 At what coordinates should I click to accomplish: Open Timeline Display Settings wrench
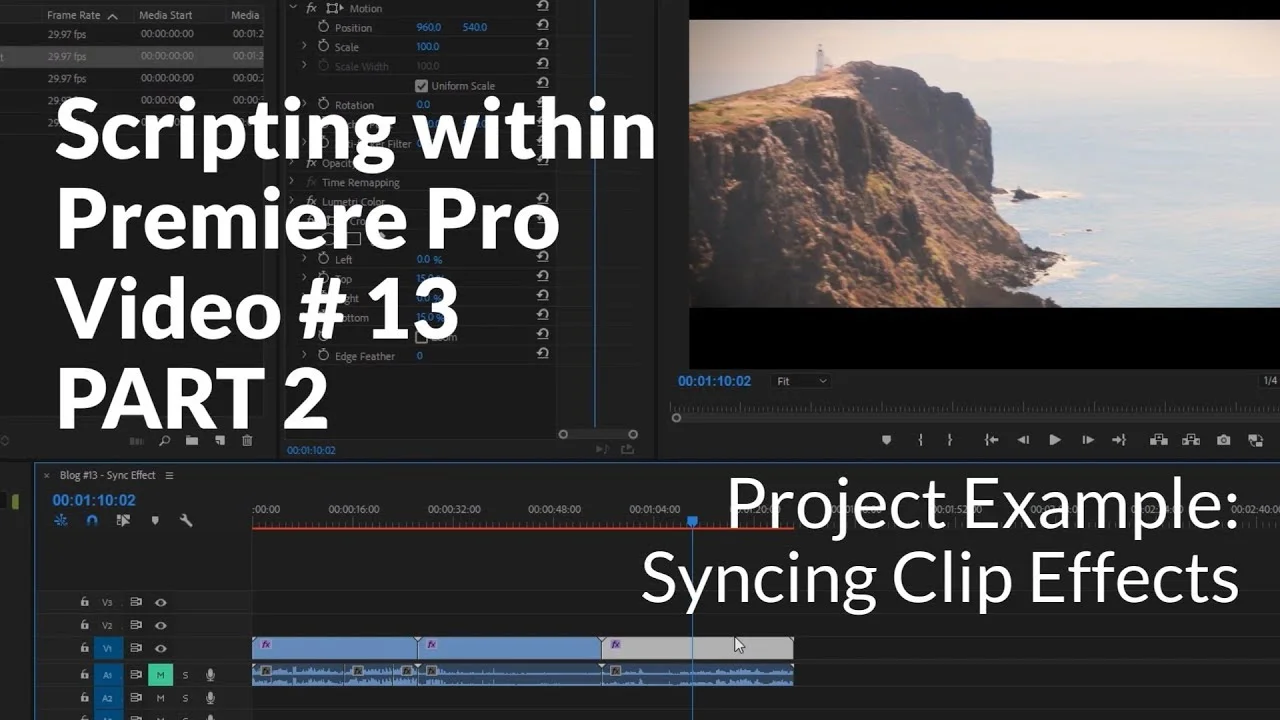pyautogui.click(x=185, y=520)
